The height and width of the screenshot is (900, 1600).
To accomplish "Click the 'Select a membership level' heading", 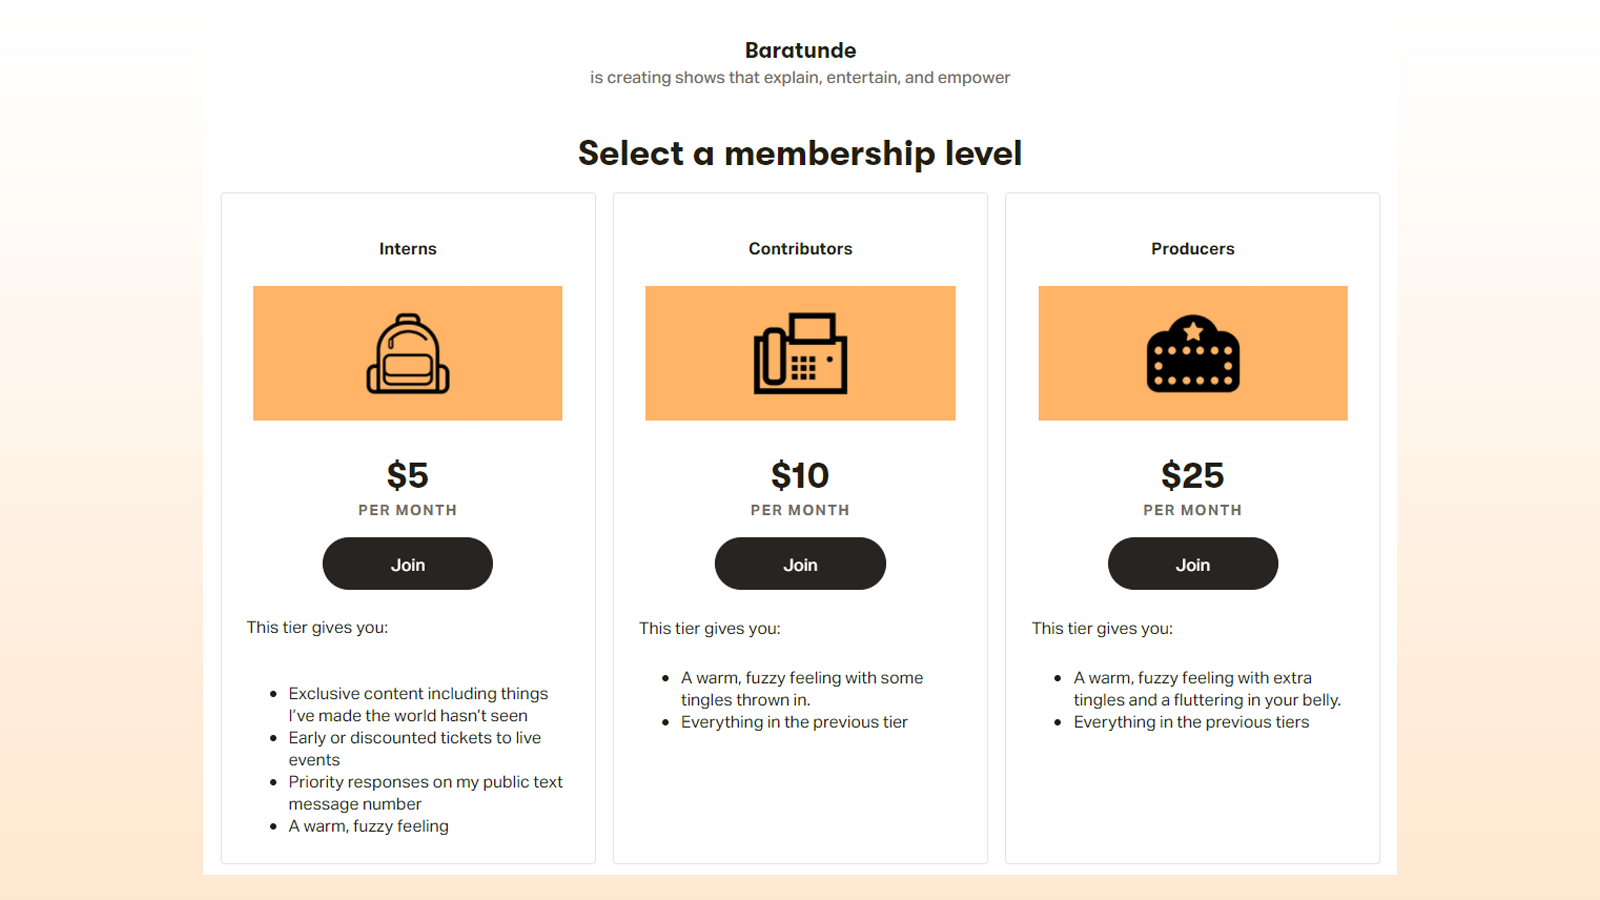I will pyautogui.click(x=800, y=153).
